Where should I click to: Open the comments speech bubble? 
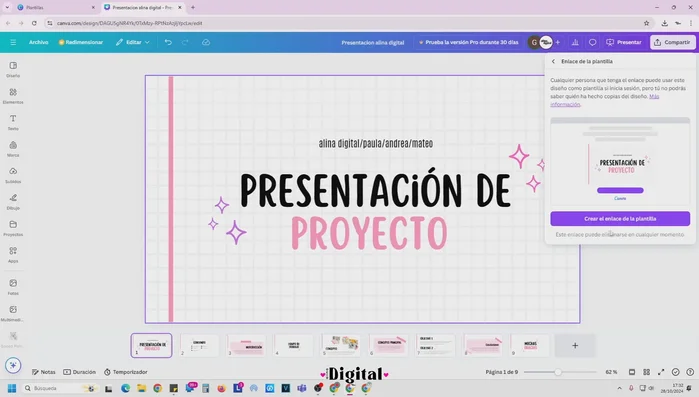click(592, 42)
